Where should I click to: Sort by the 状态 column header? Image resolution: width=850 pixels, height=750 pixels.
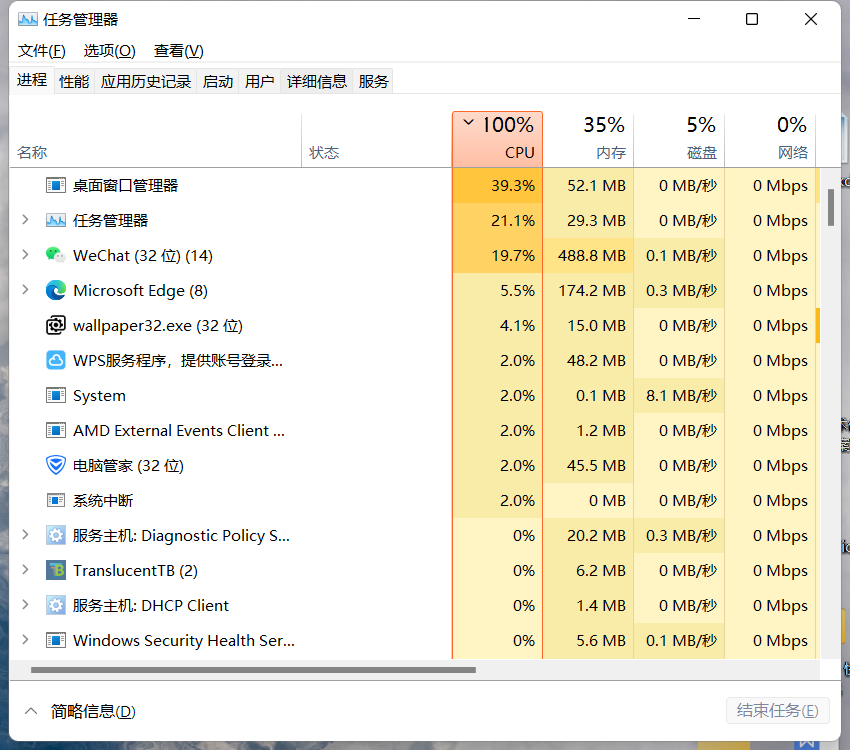click(377, 139)
